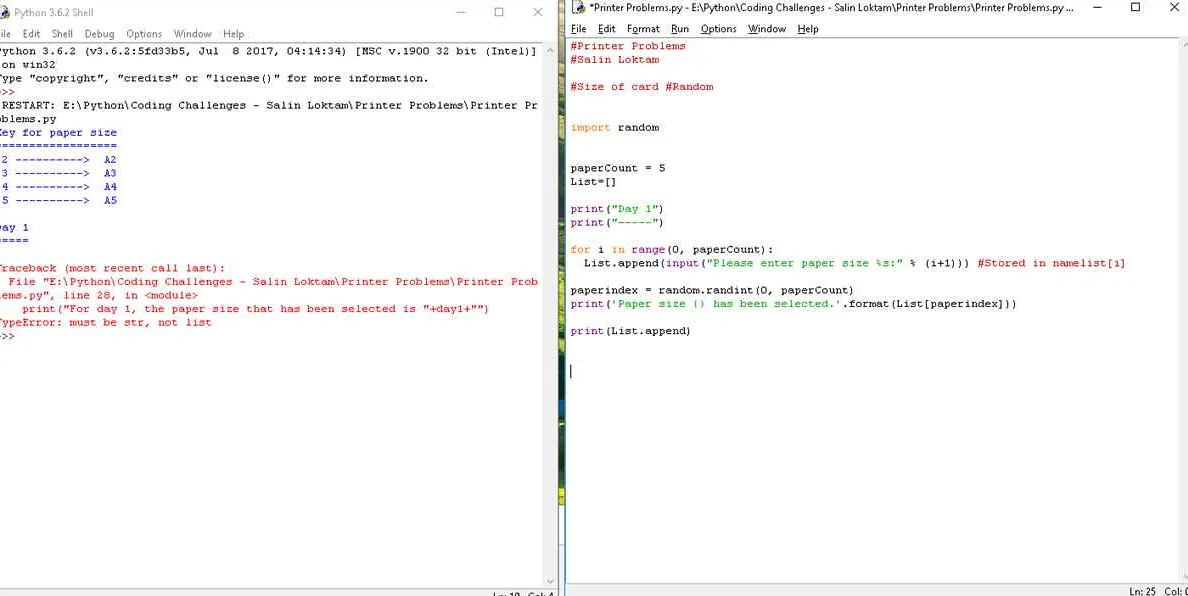Place cursor on the 'import random' line

tap(615, 128)
